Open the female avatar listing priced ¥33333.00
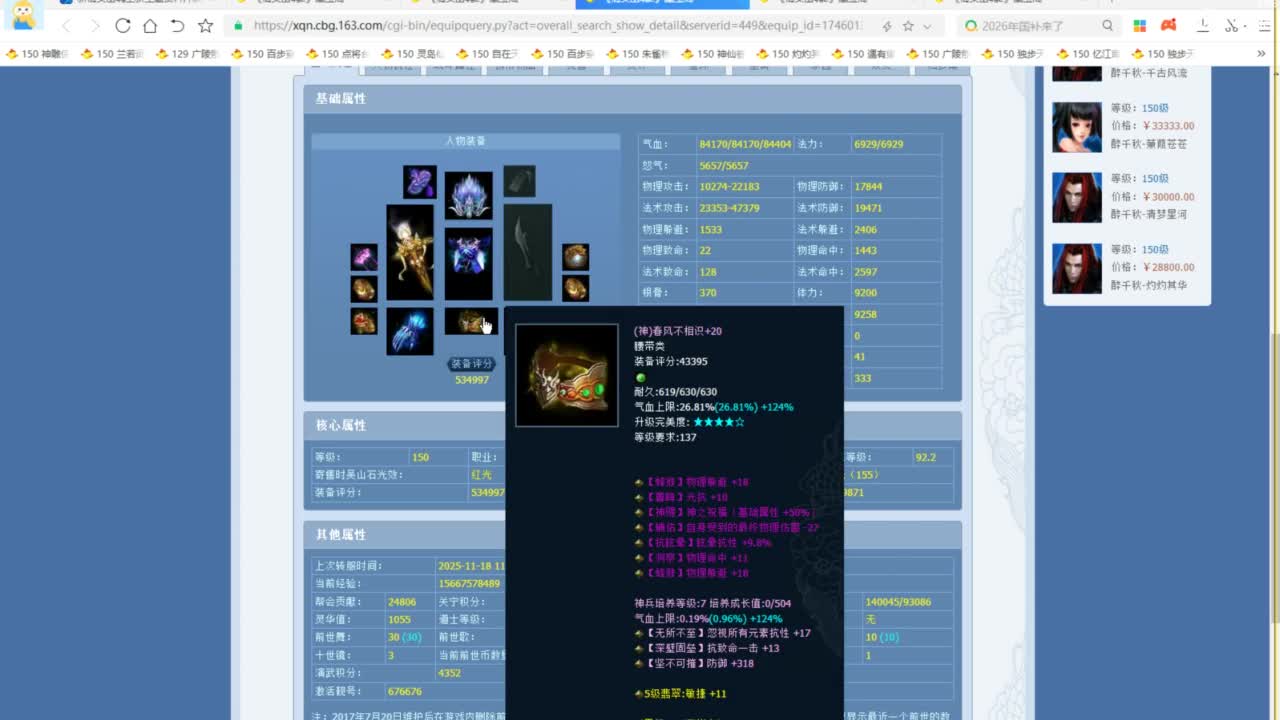The image size is (1280, 720). [1077, 127]
